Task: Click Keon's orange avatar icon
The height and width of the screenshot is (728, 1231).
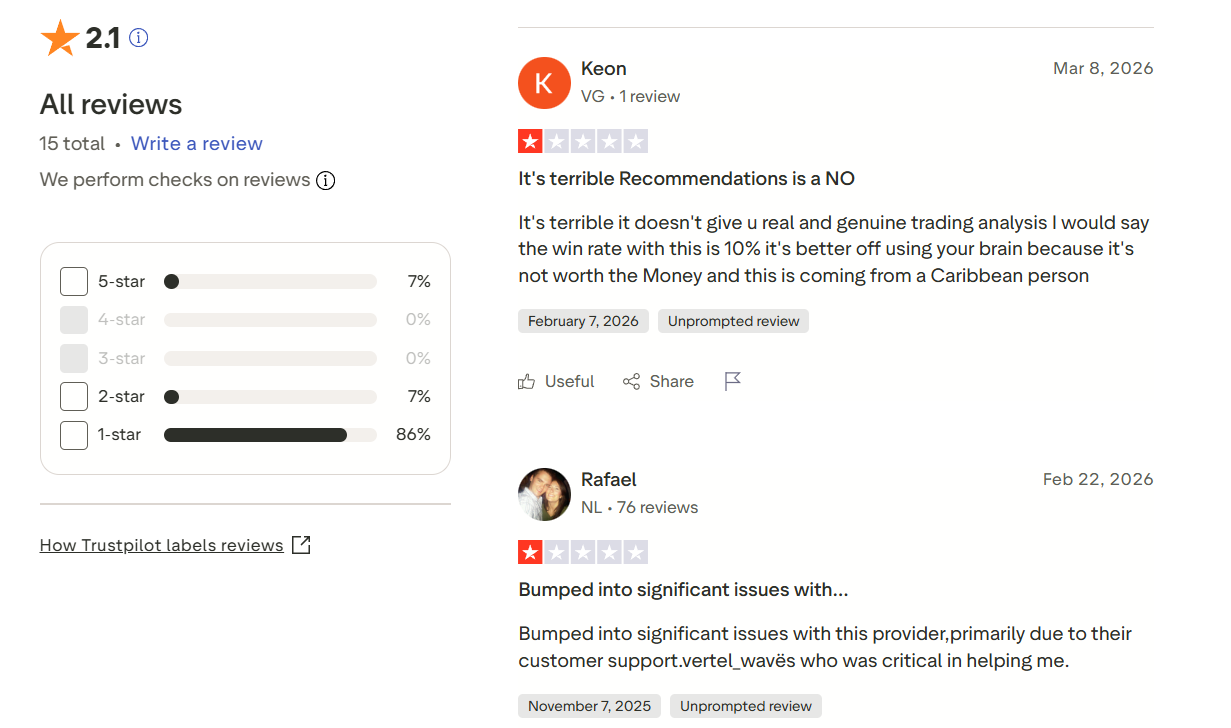Action: pos(544,83)
